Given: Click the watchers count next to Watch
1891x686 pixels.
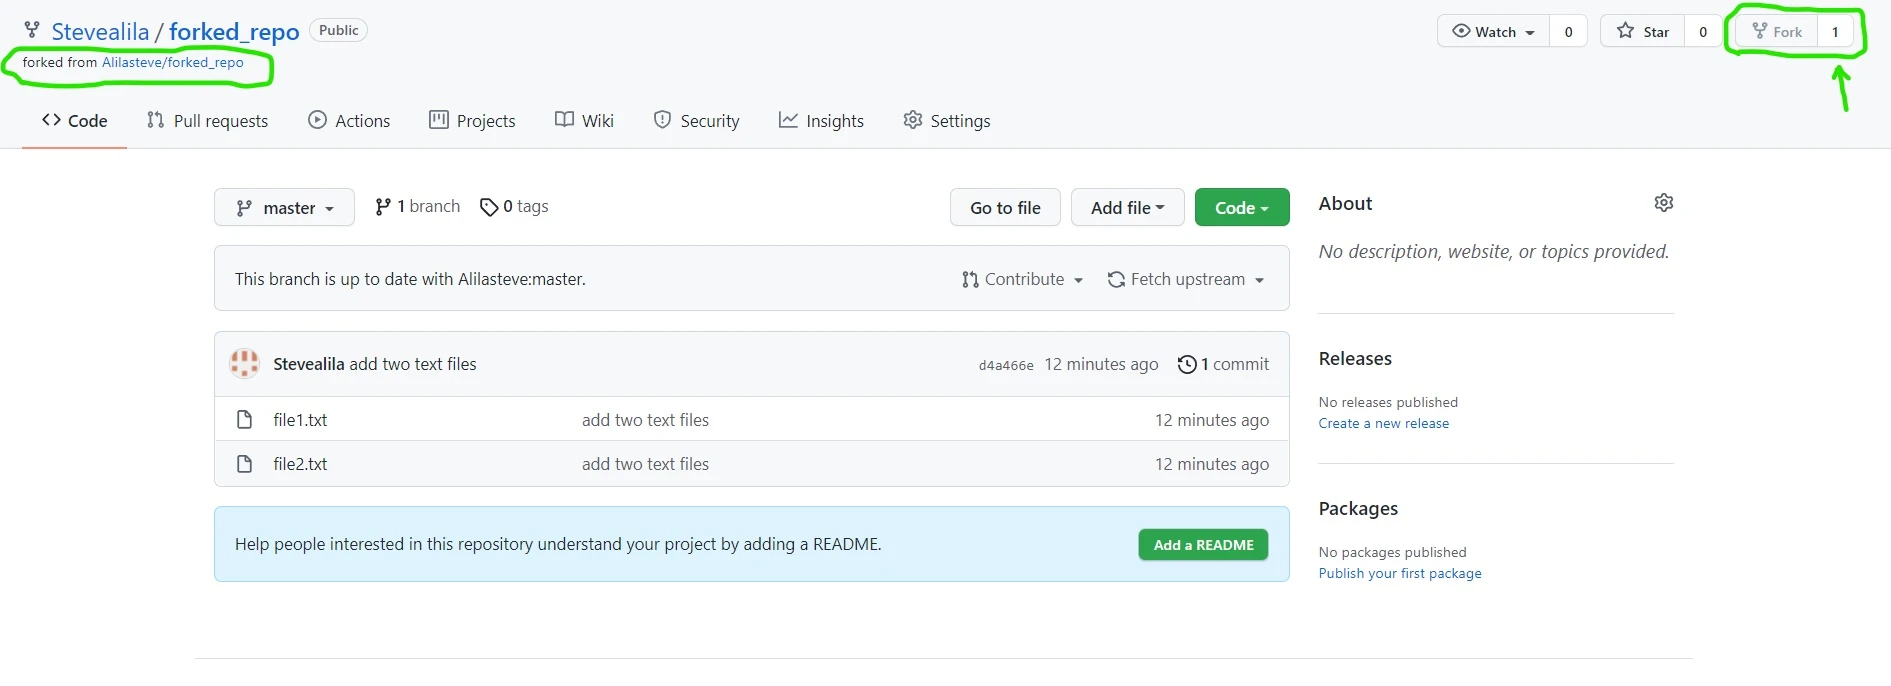Looking at the screenshot, I should pos(1568,32).
